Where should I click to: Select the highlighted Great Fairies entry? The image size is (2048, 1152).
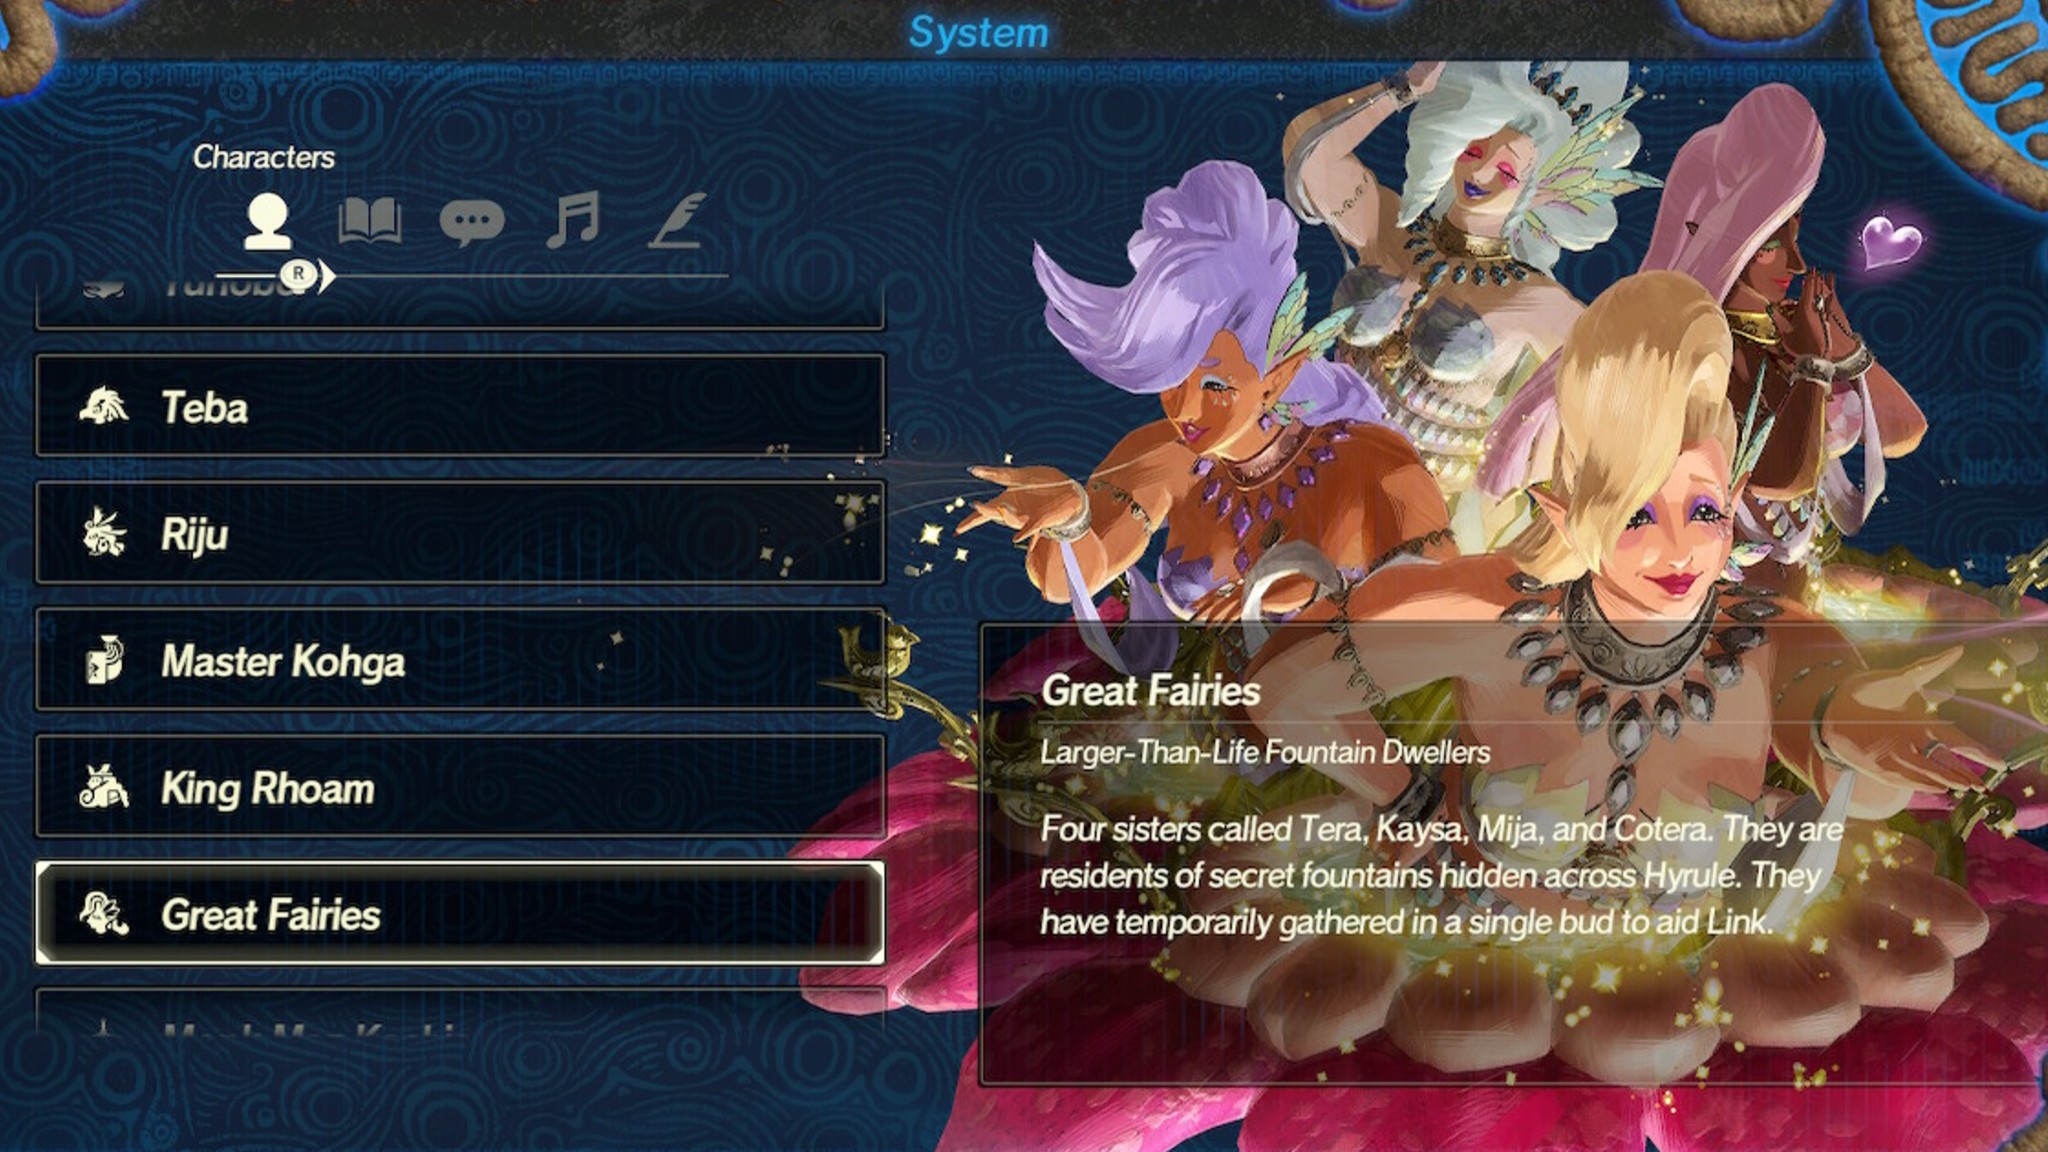(x=460, y=914)
